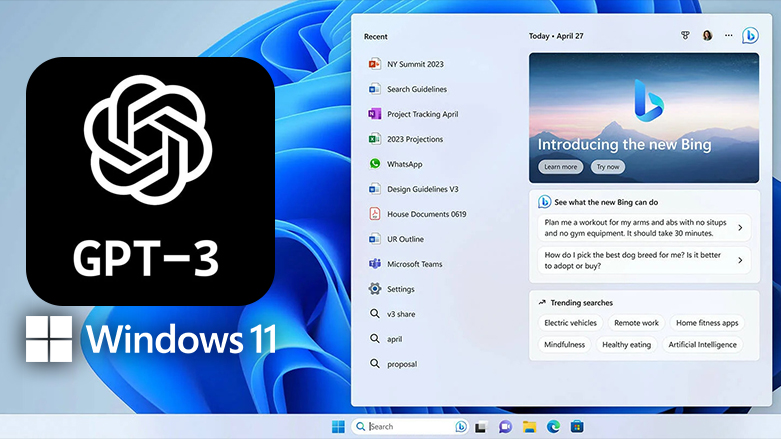Click magnifier icon beside v3 share

click(x=375, y=313)
